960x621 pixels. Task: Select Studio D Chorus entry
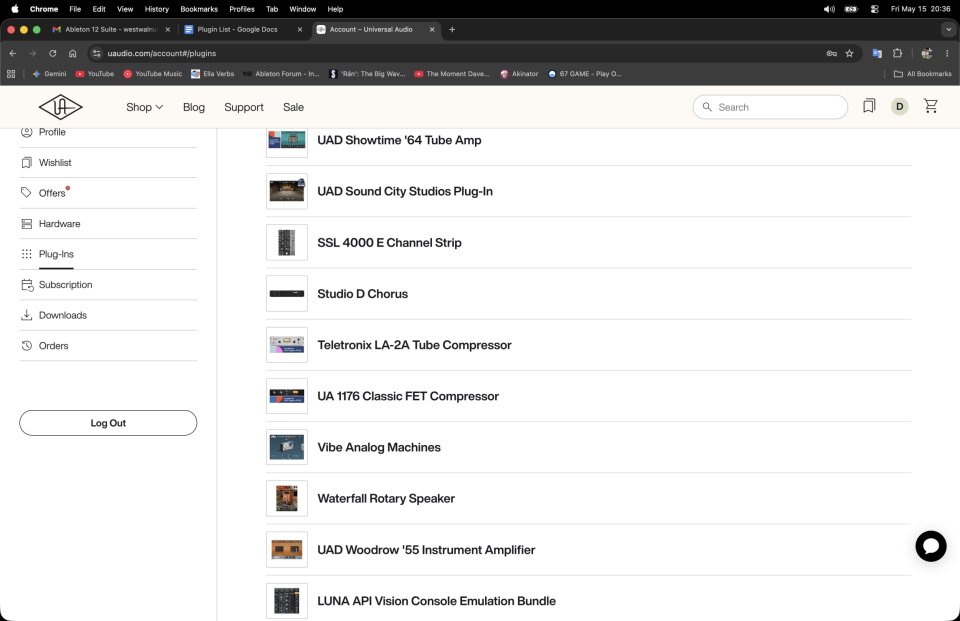(362, 294)
